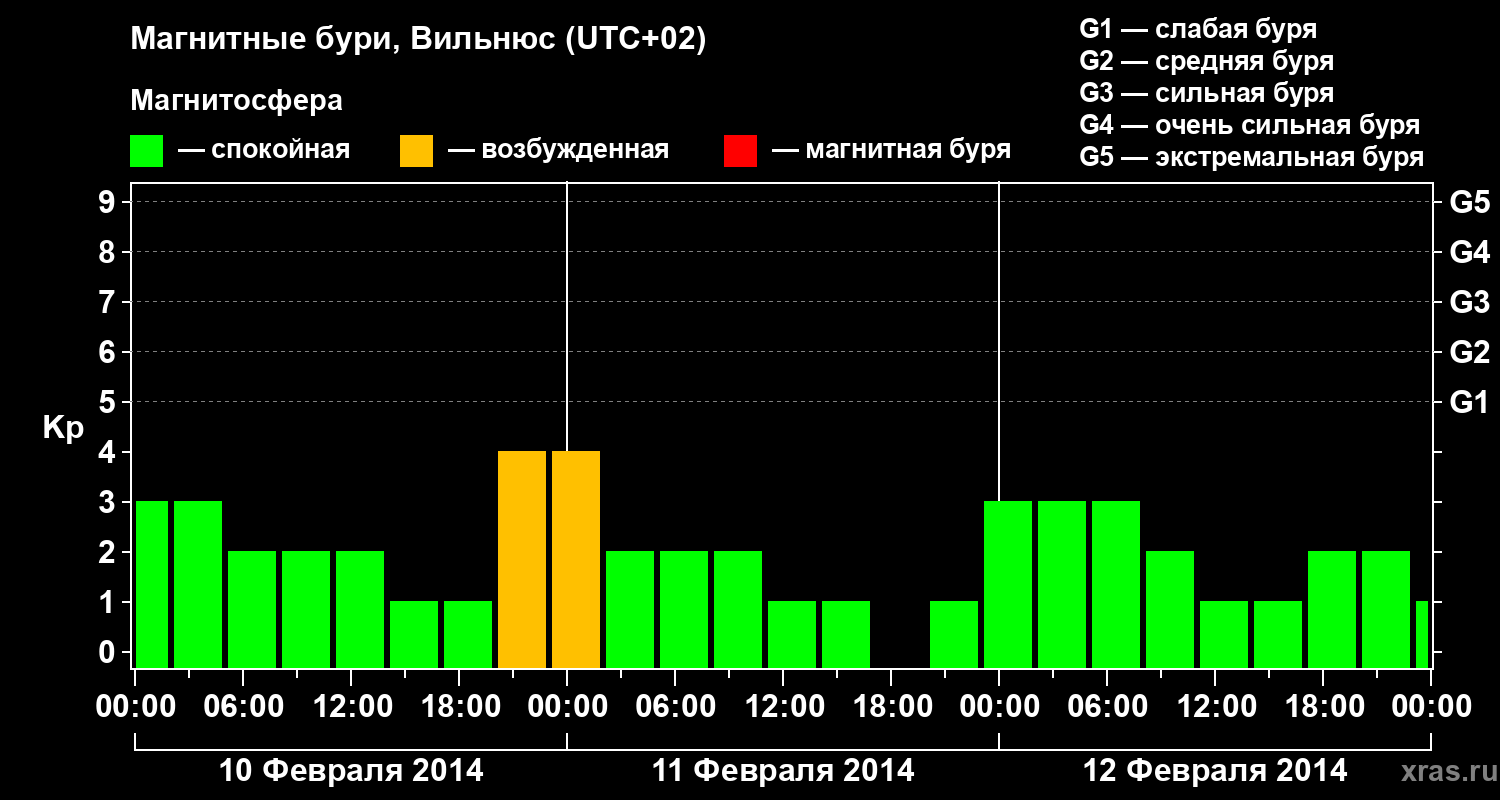Click the orange bar just before 11 Февраля midnight line
This screenshot has height=800, width=1500.
(522, 559)
